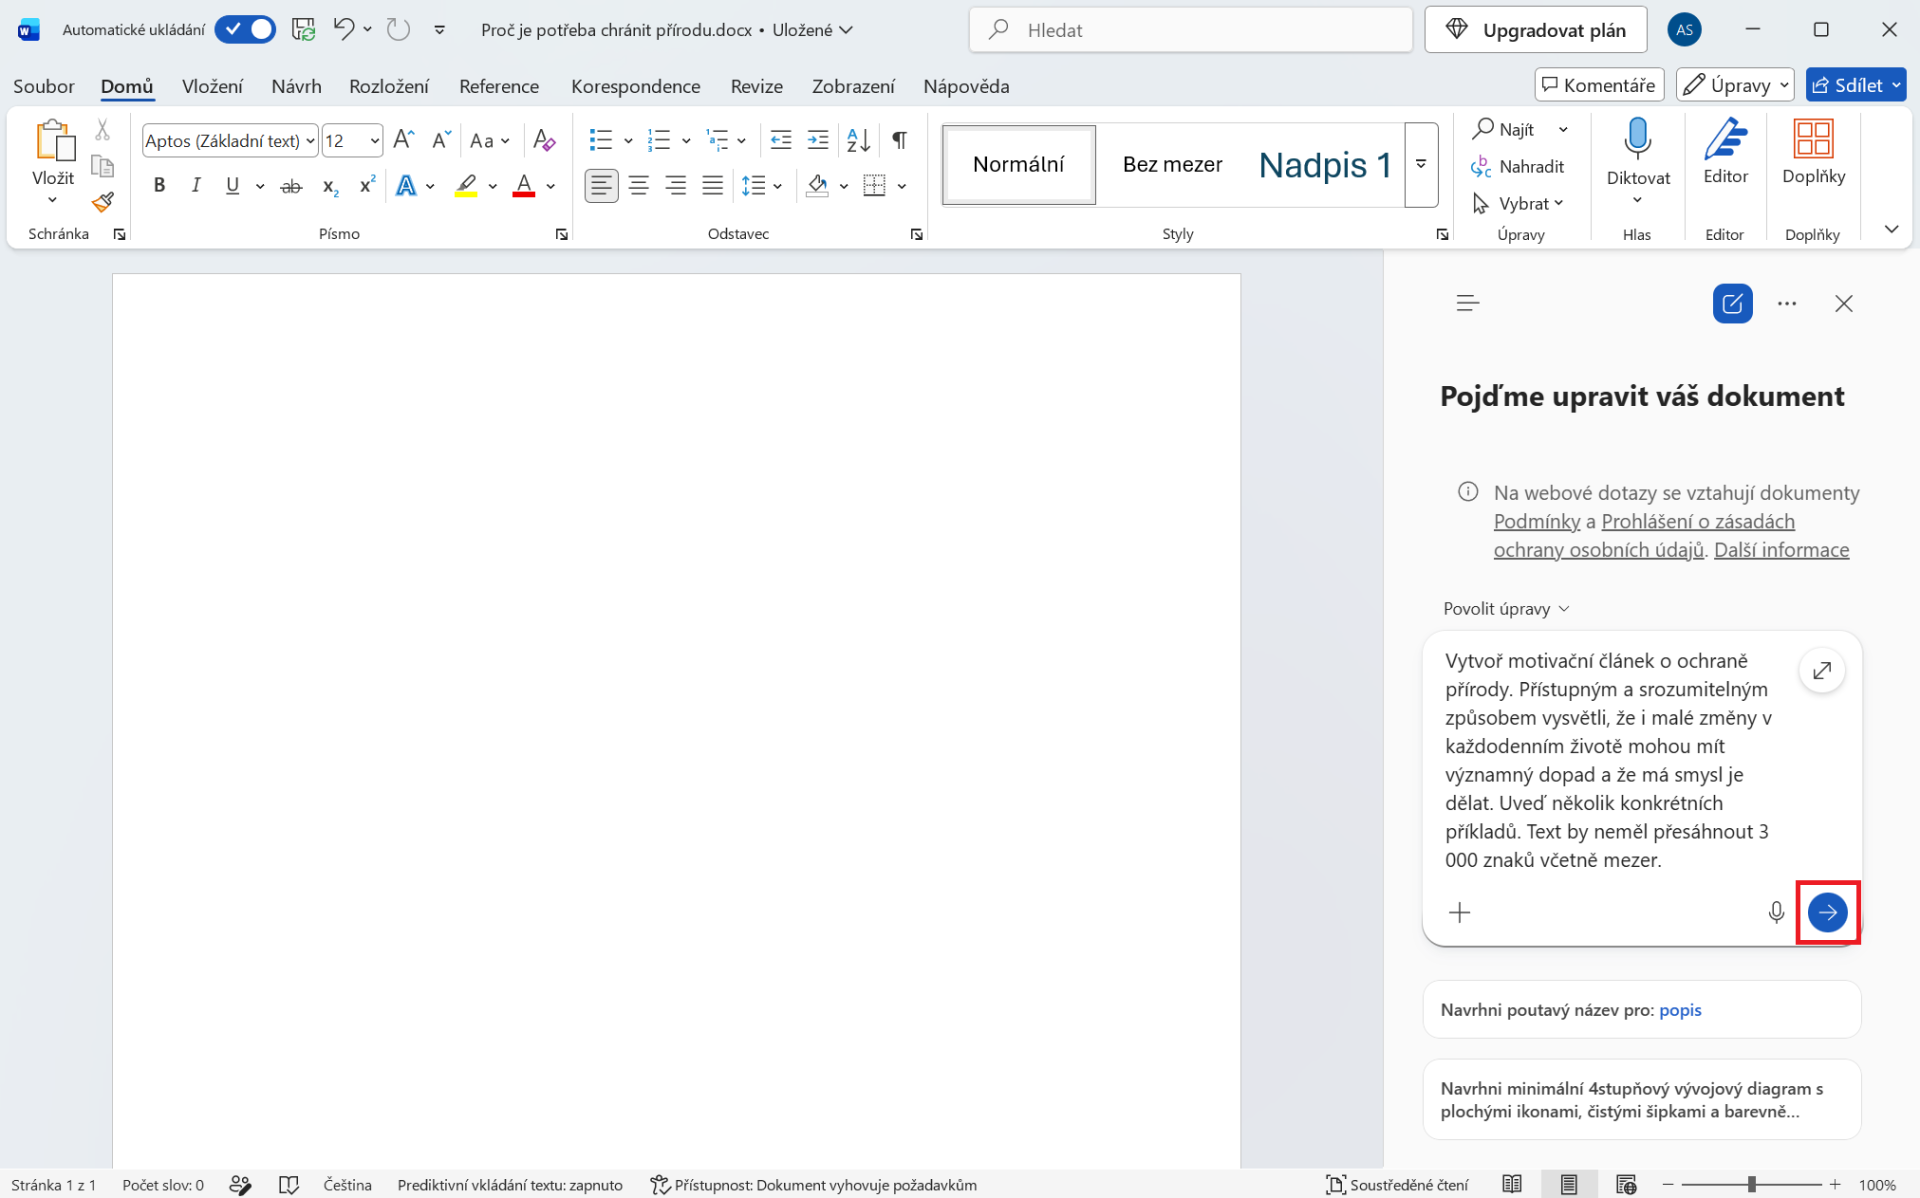
Task: Open the font name combo box Aptos
Action: point(230,140)
